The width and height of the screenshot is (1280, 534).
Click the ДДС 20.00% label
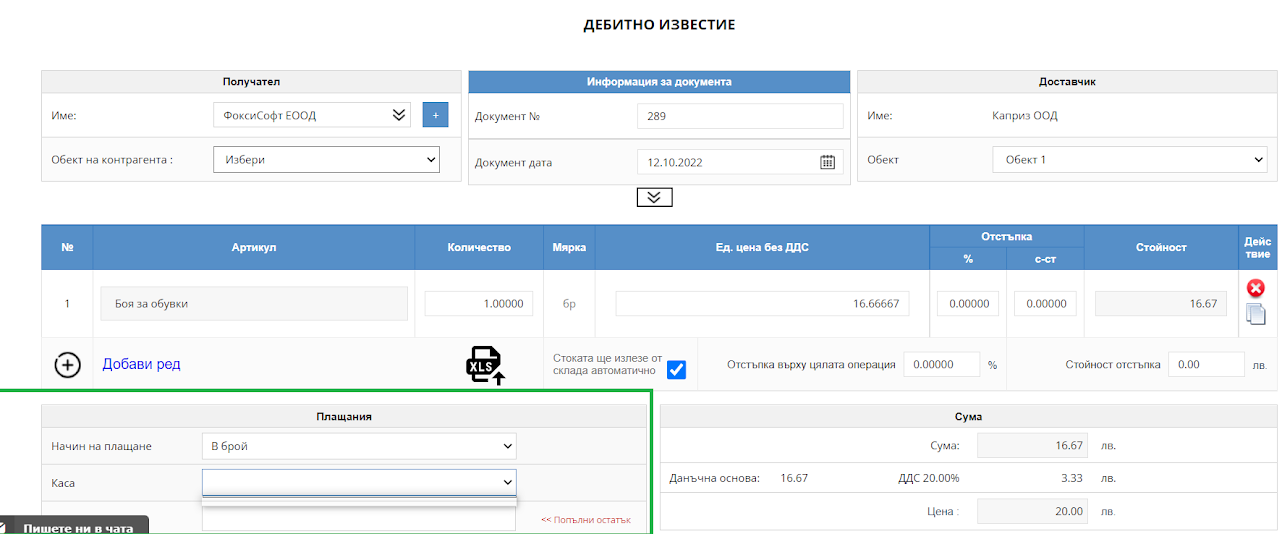[929, 479]
